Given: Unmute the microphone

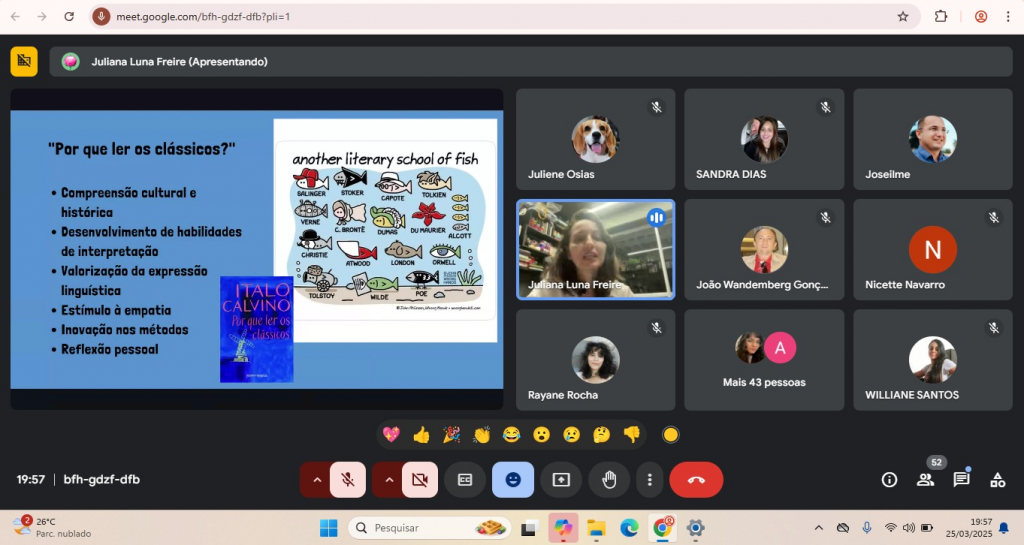Looking at the screenshot, I should click(347, 479).
